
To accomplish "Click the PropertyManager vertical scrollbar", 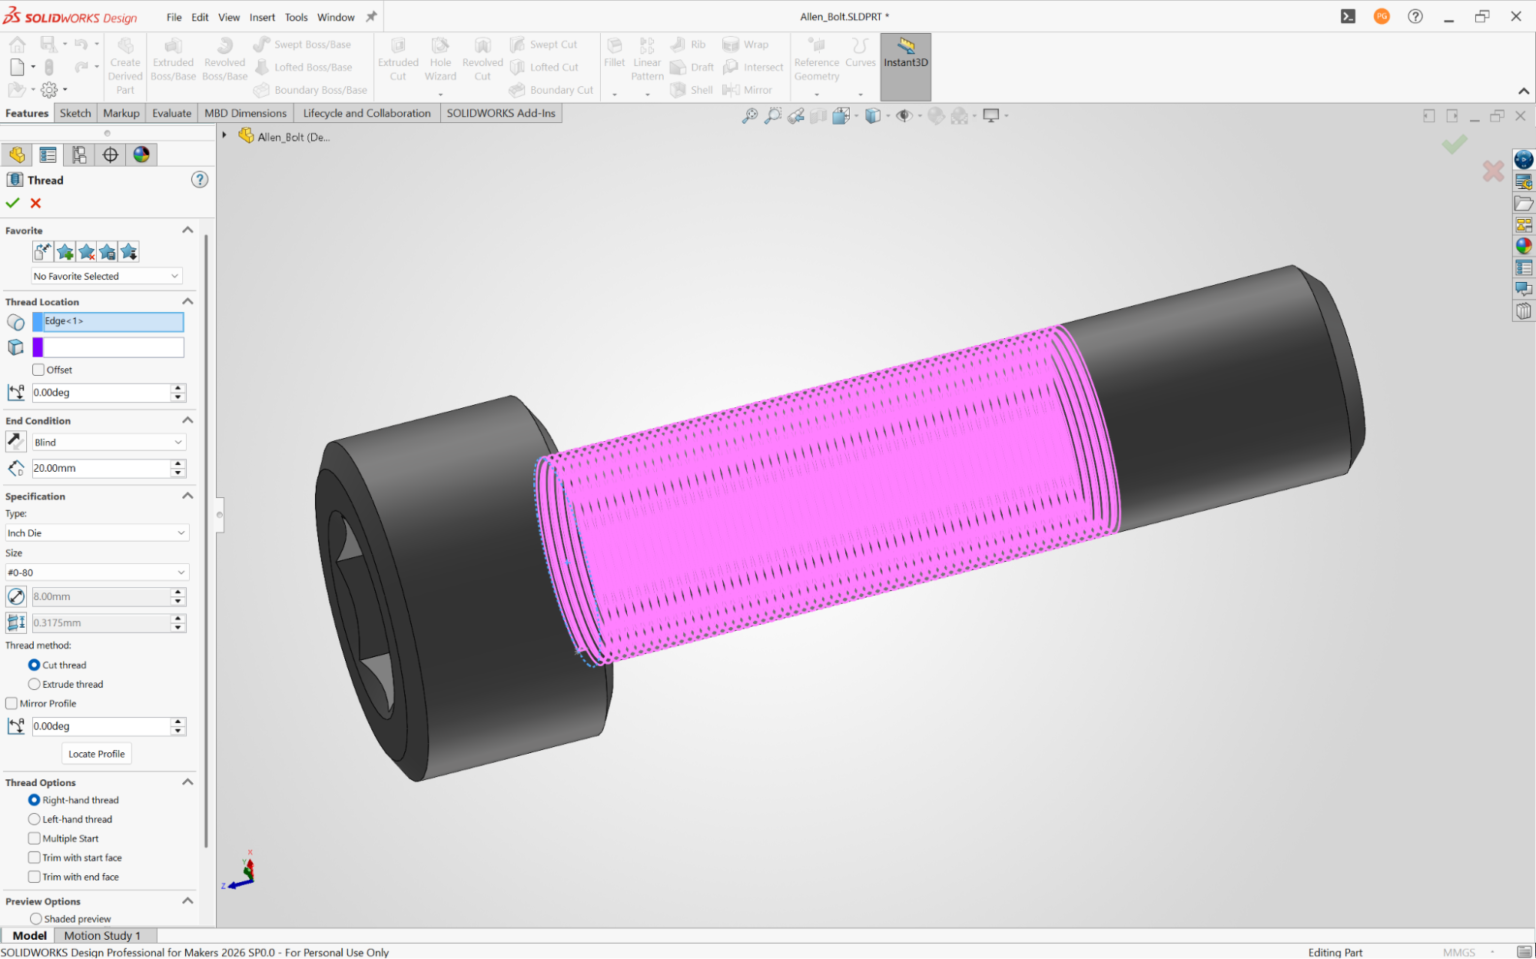I will [207, 540].
